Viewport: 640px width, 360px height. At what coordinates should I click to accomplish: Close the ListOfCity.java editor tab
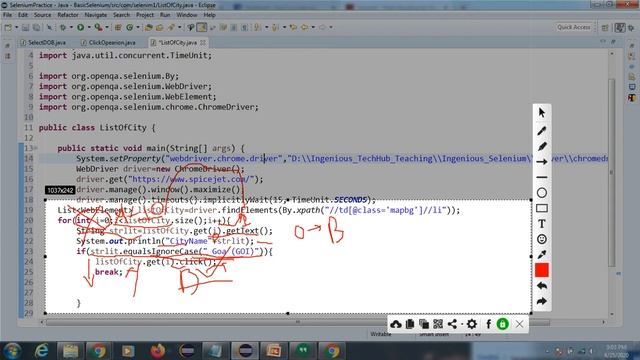pyautogui.click(x=203, y=42)
